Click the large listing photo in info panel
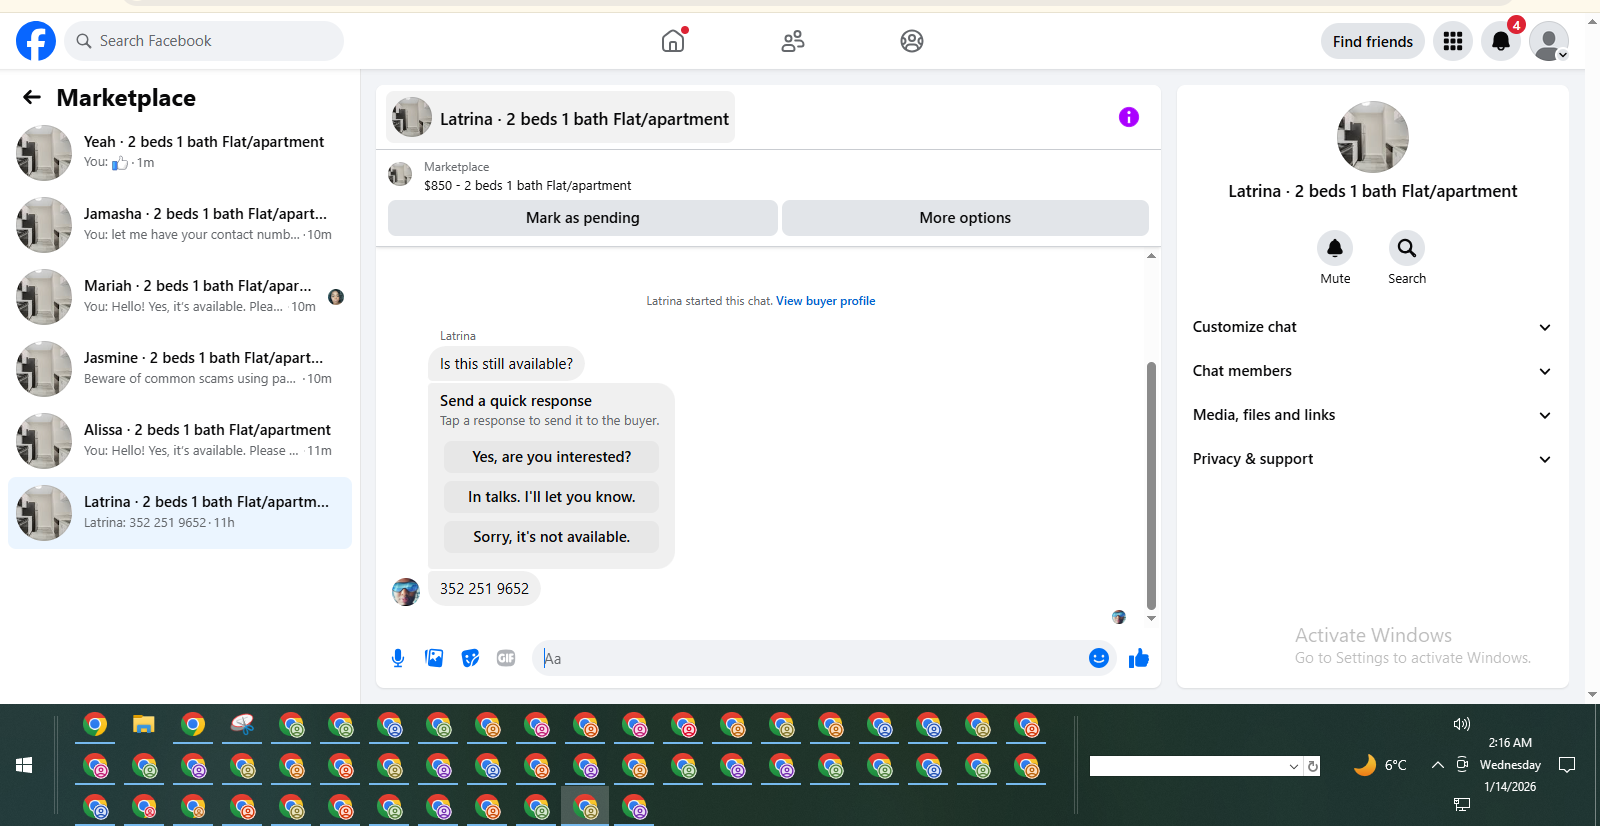 1372,137
